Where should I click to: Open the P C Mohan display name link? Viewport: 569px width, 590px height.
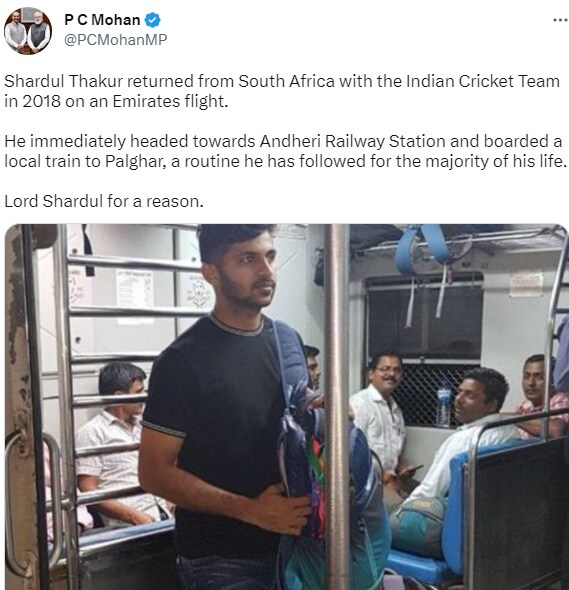[102, 20]
